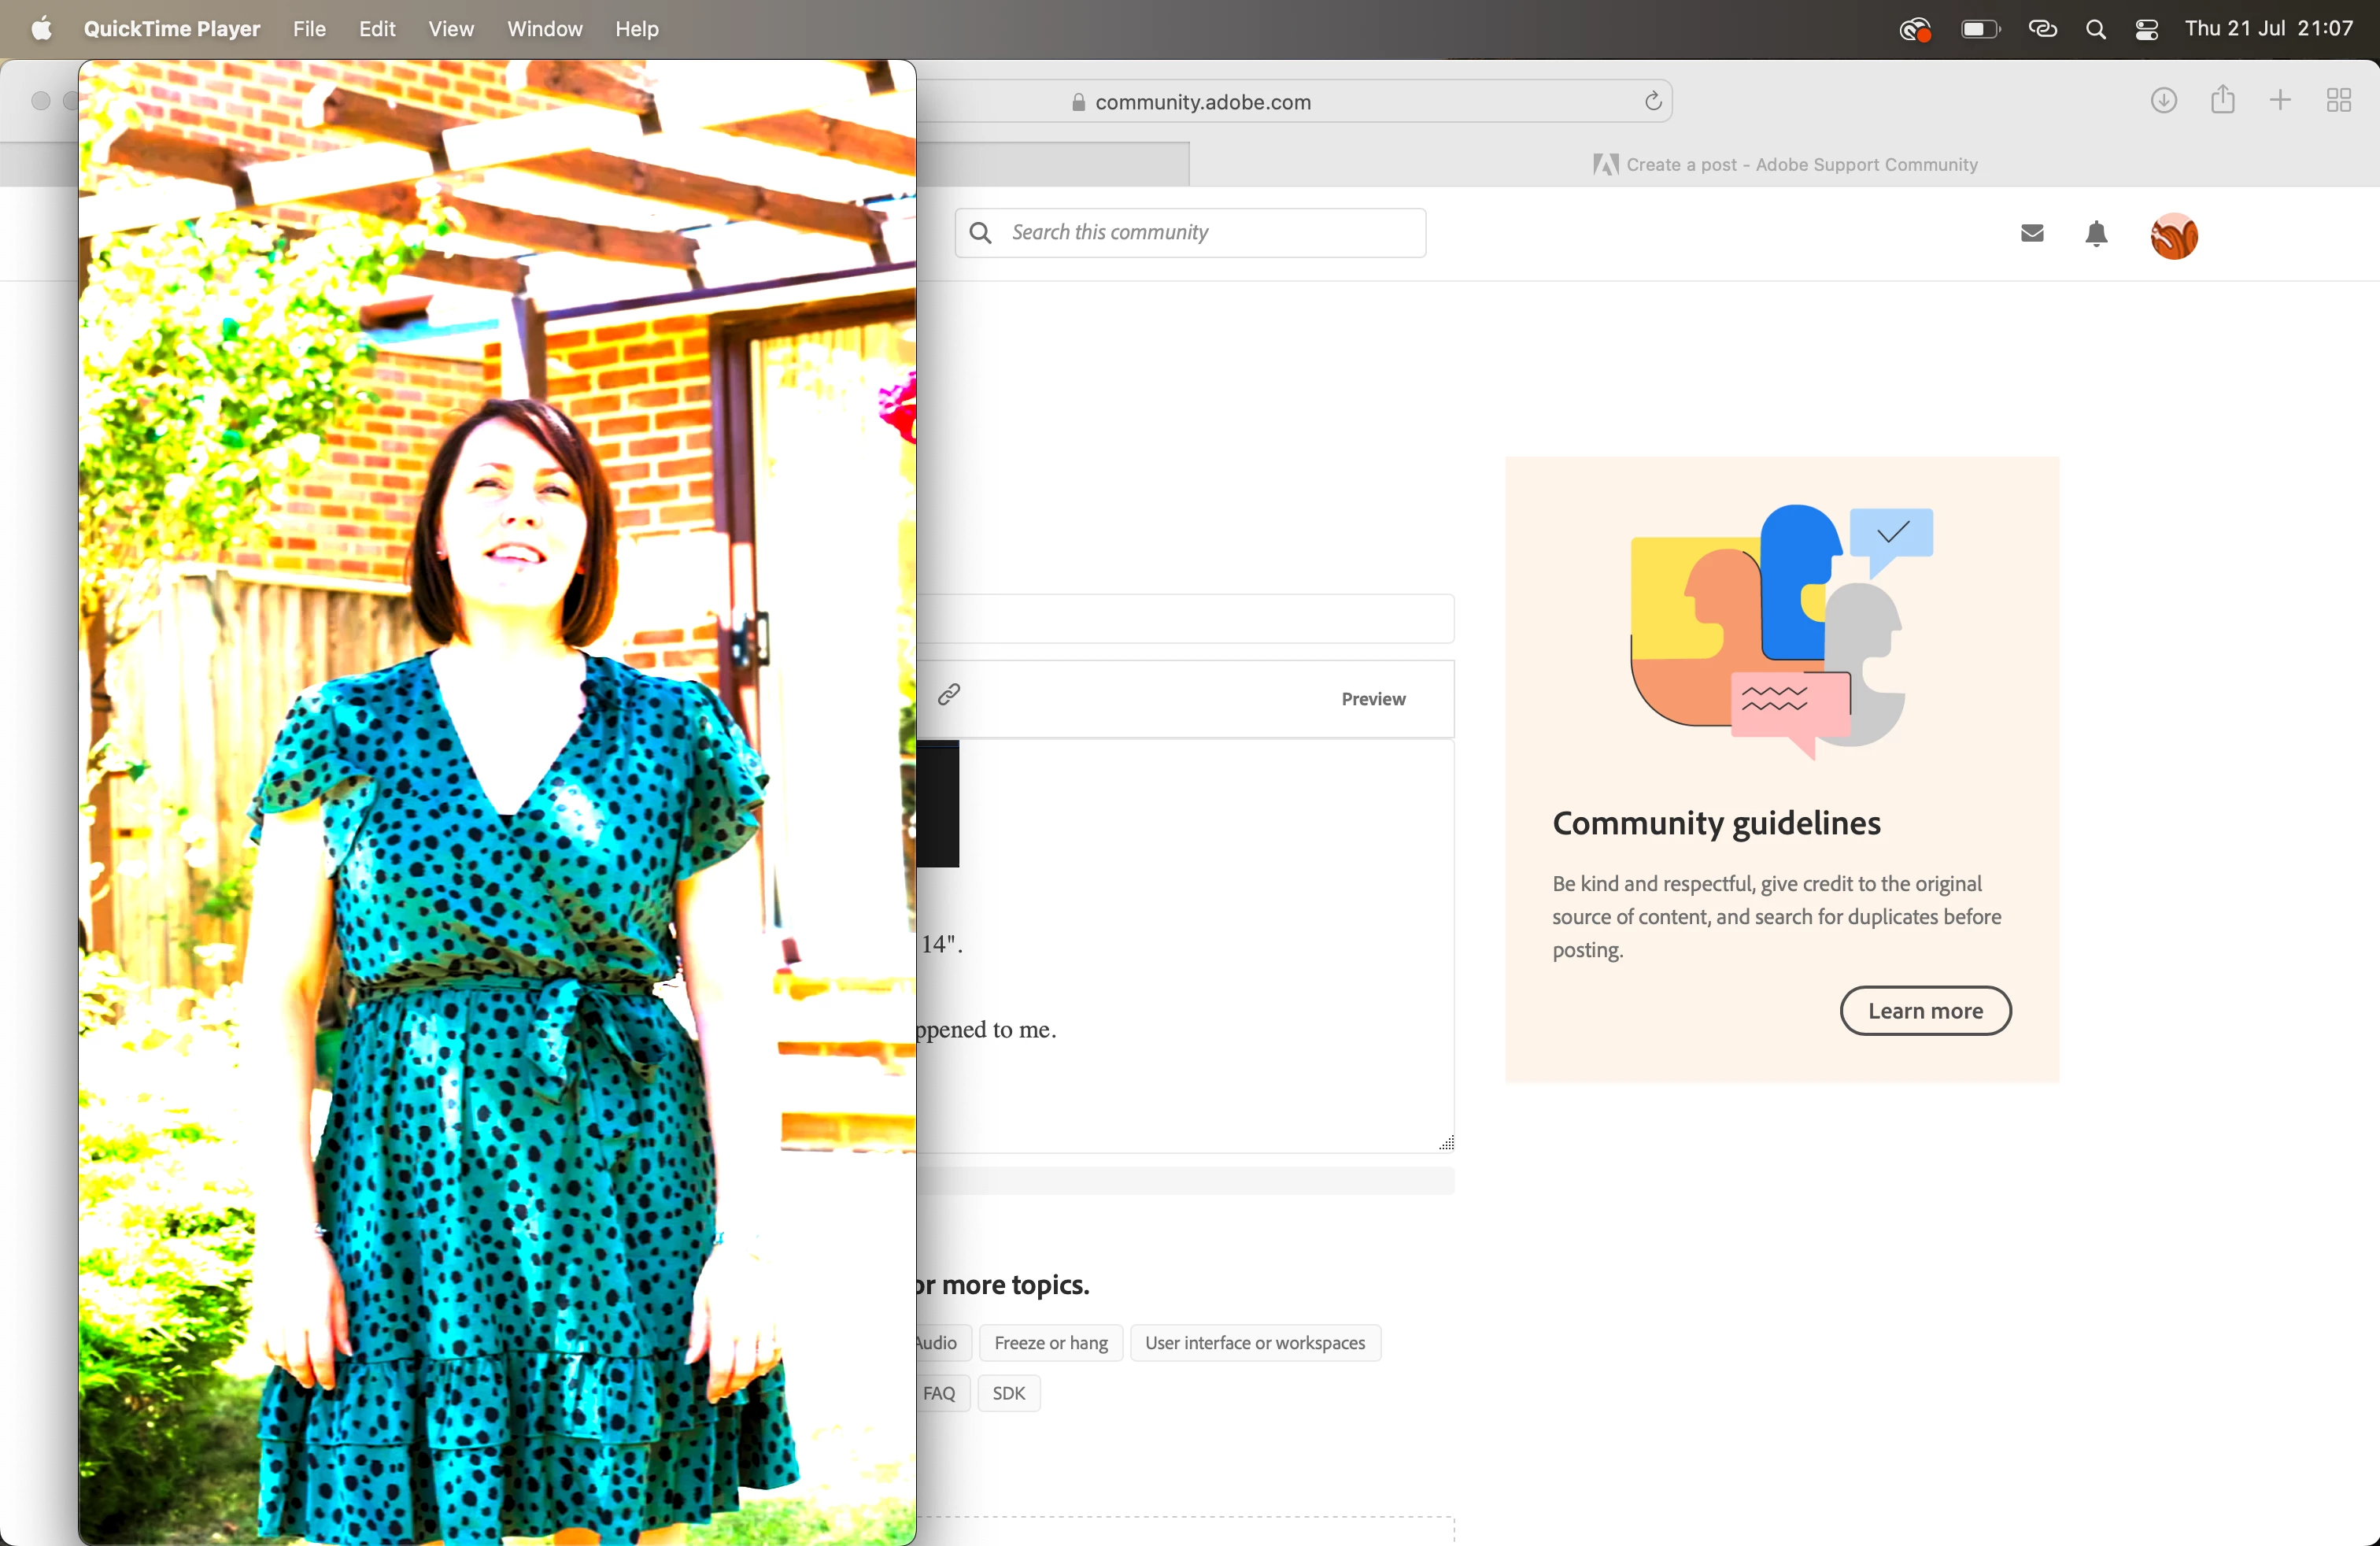
Task: Show the Safari tab overview grid
Action: (2338, 101)
